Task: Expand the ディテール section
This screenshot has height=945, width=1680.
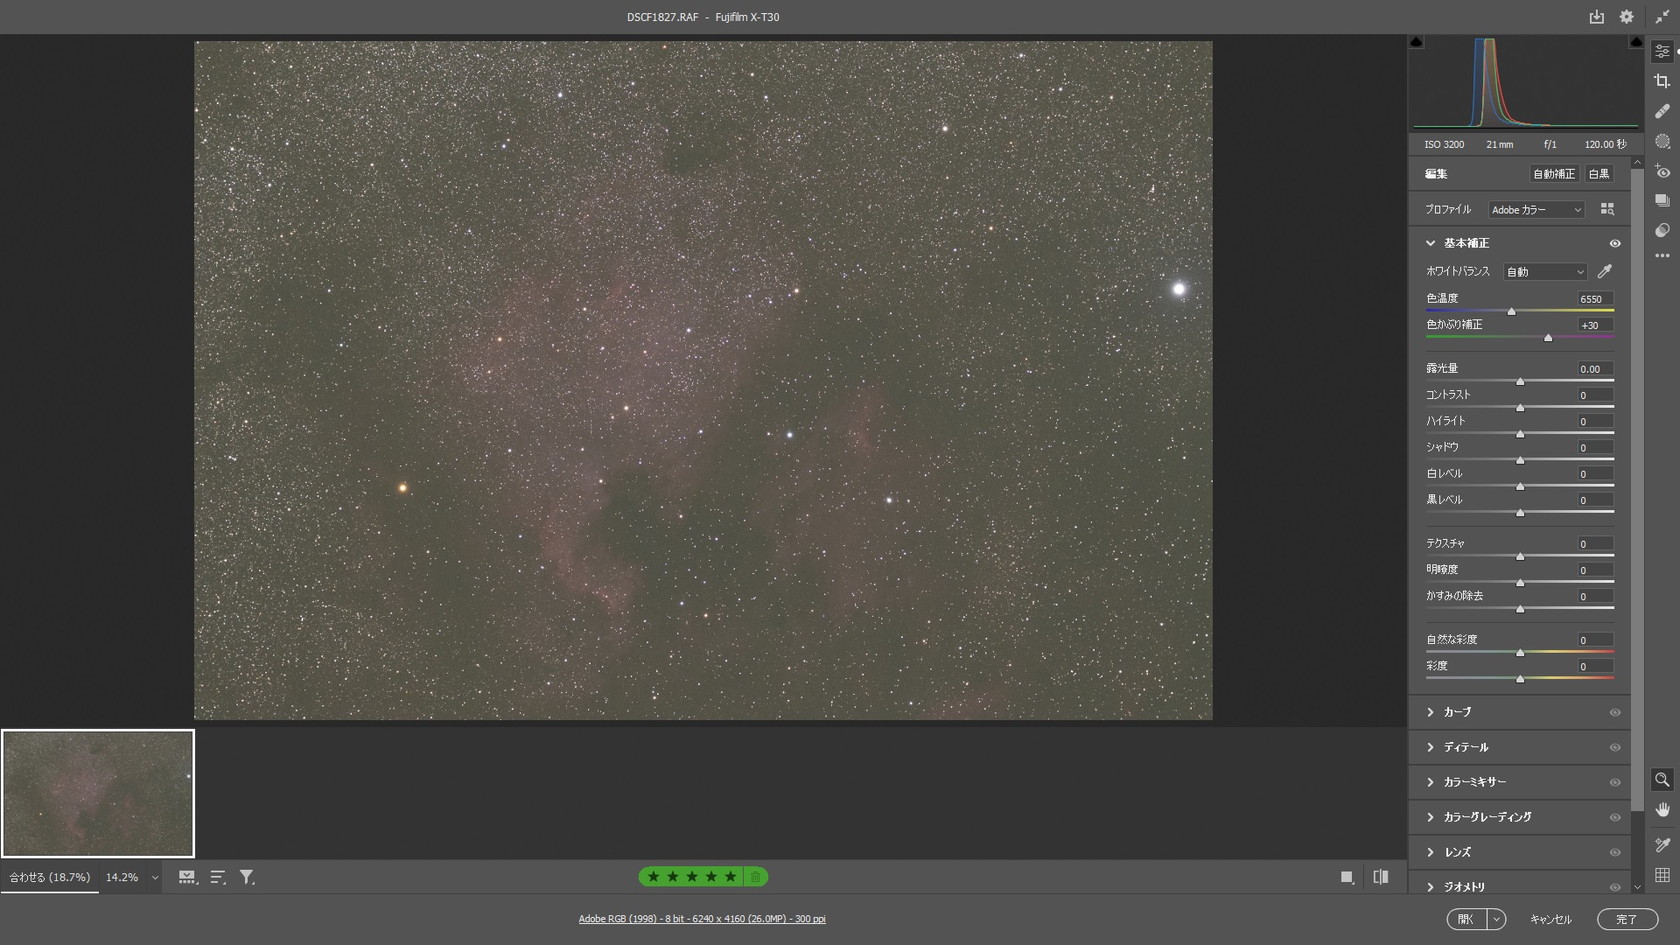Action: pos(1466,747)
